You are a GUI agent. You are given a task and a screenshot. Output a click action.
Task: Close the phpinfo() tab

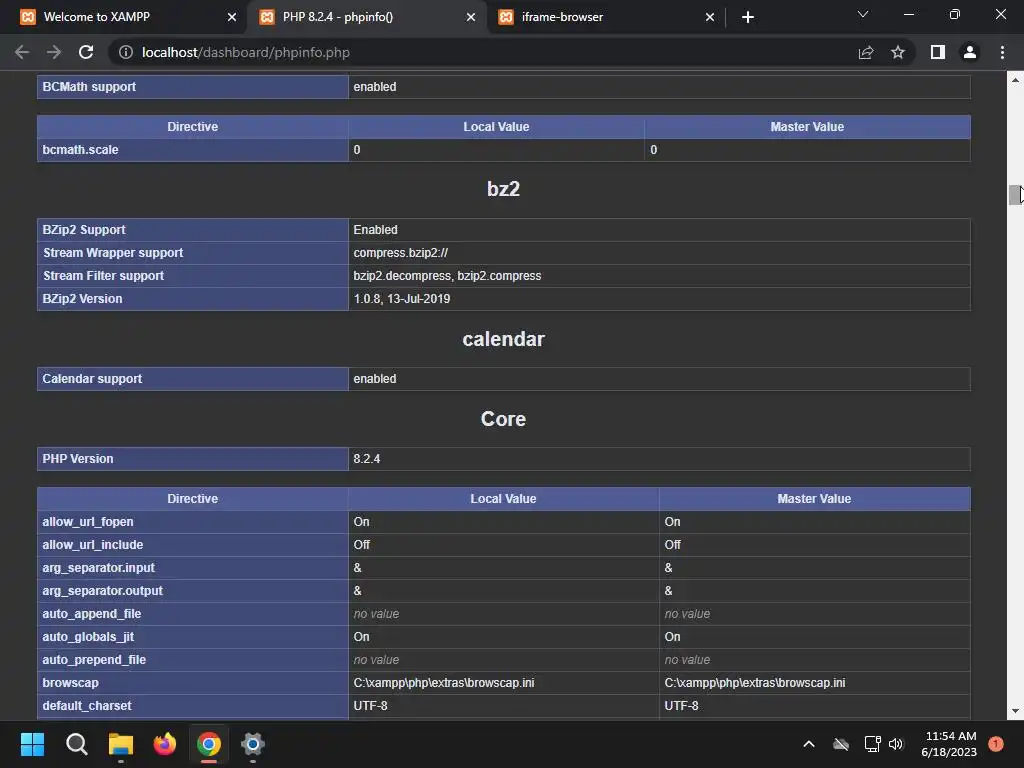pyautogui.click(x=471, y=17)
